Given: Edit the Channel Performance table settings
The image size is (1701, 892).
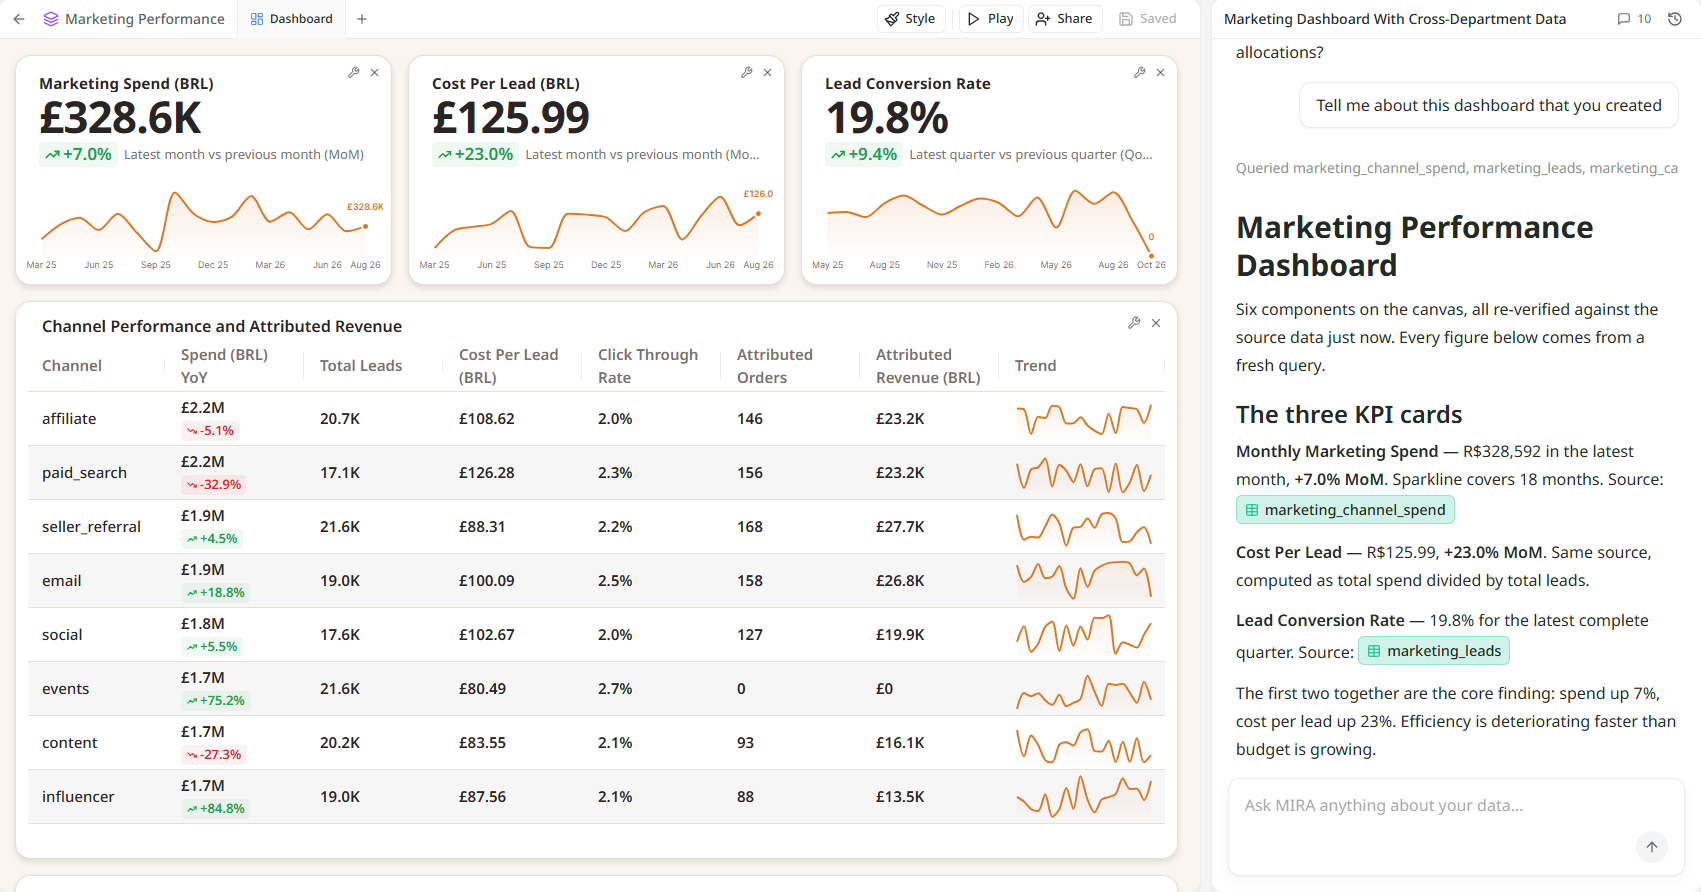Looking at the screenshot, I should pyautogui.click(x=1134, y=323).
